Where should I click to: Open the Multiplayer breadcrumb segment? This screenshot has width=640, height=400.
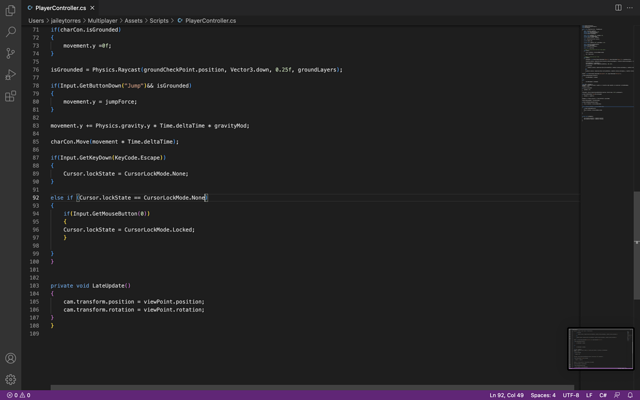pos(102,20)
